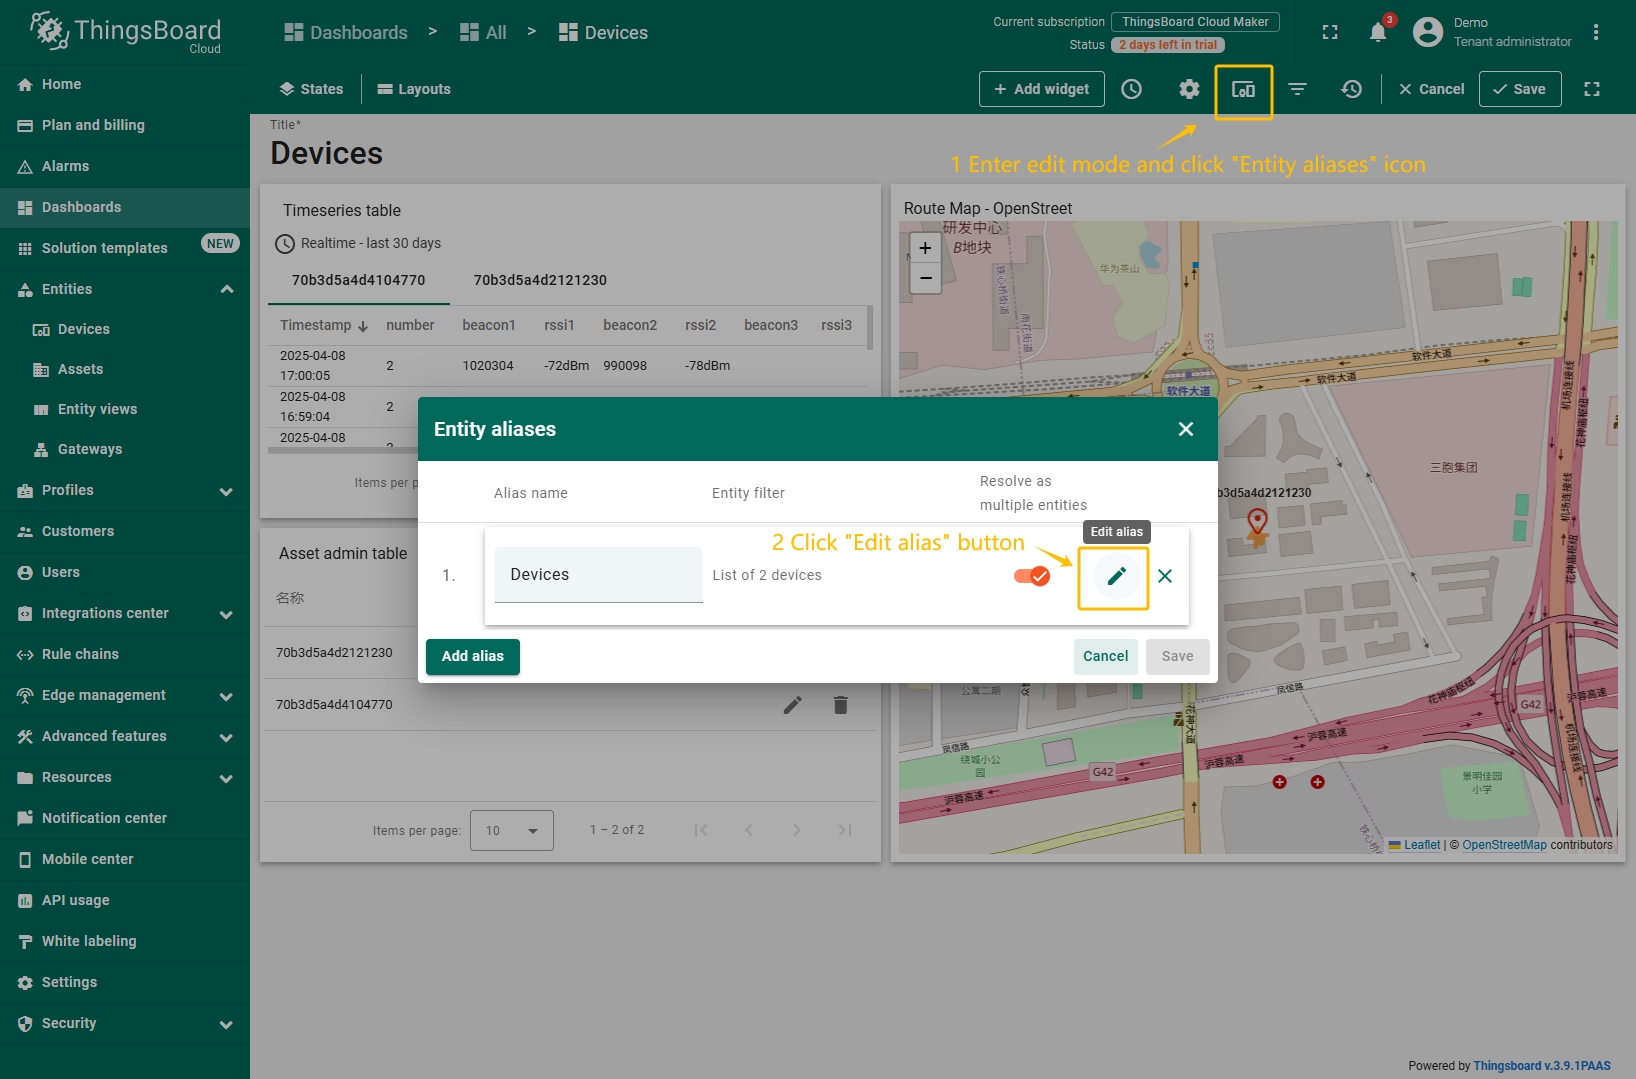
Task: Close the Entity aliases dialog
Action: 1186,429
